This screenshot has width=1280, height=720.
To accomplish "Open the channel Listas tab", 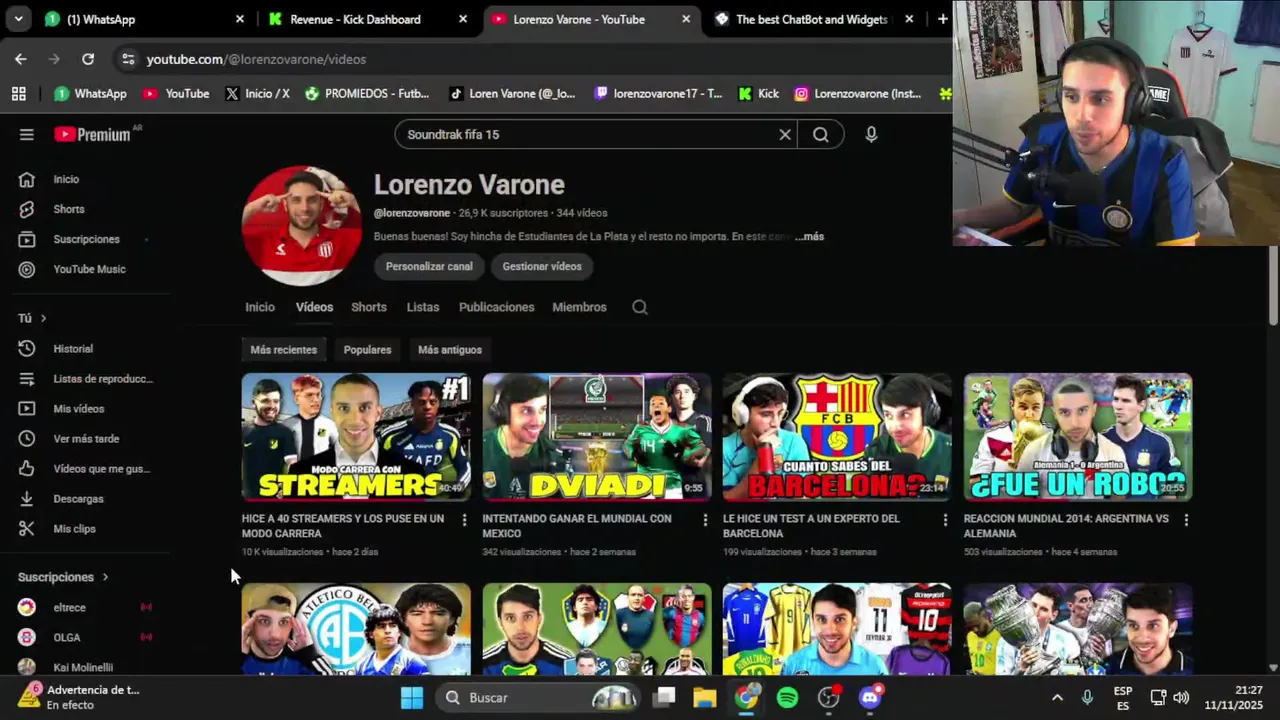I will [x=423, y=307].
